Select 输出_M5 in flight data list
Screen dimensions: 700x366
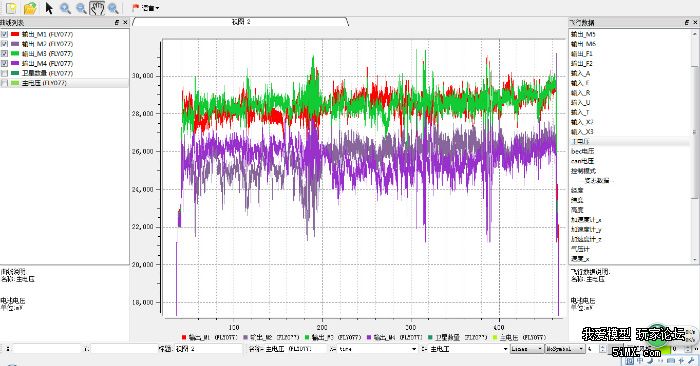583,34
